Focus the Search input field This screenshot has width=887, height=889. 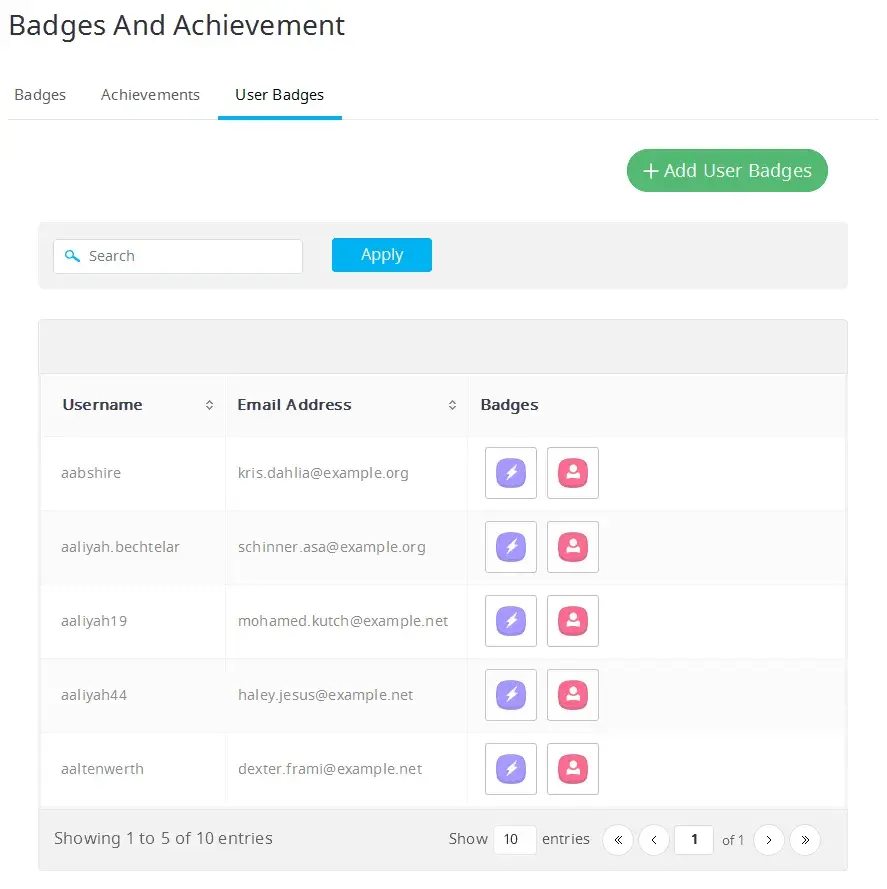pos(190,256)
